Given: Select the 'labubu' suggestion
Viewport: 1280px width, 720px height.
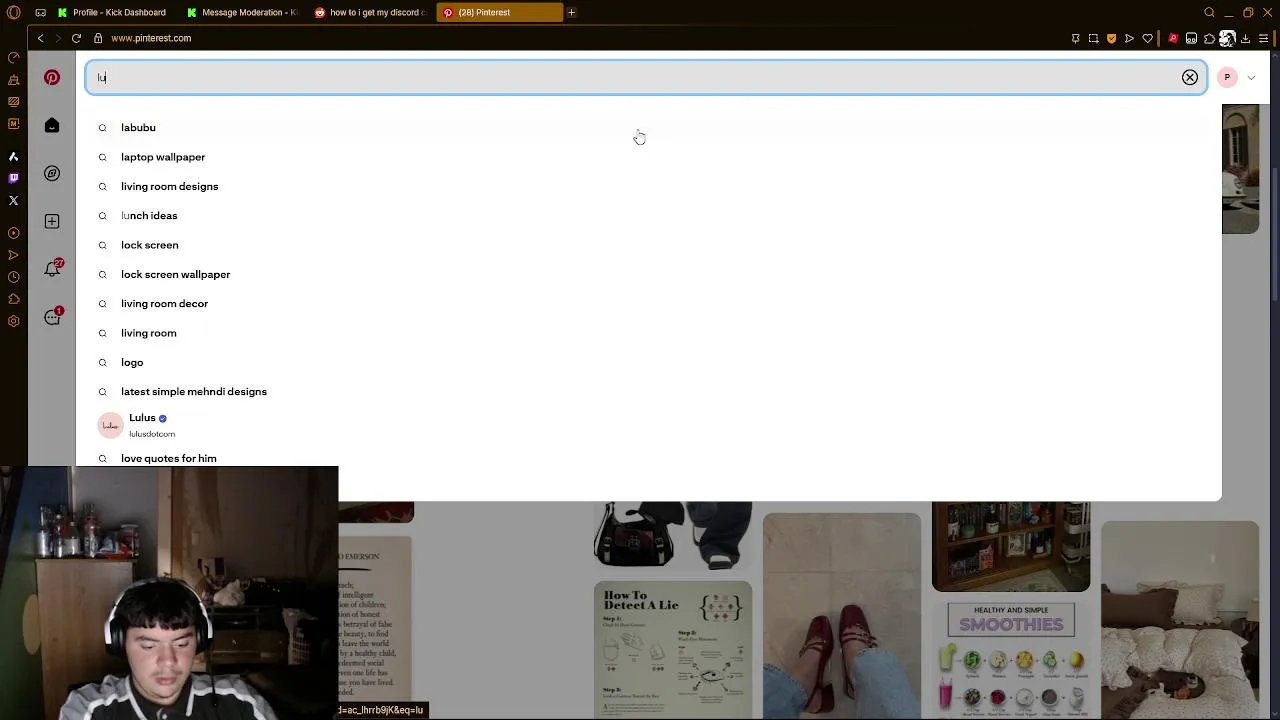Looking at the screenshot, I should (x=138, y=128).
